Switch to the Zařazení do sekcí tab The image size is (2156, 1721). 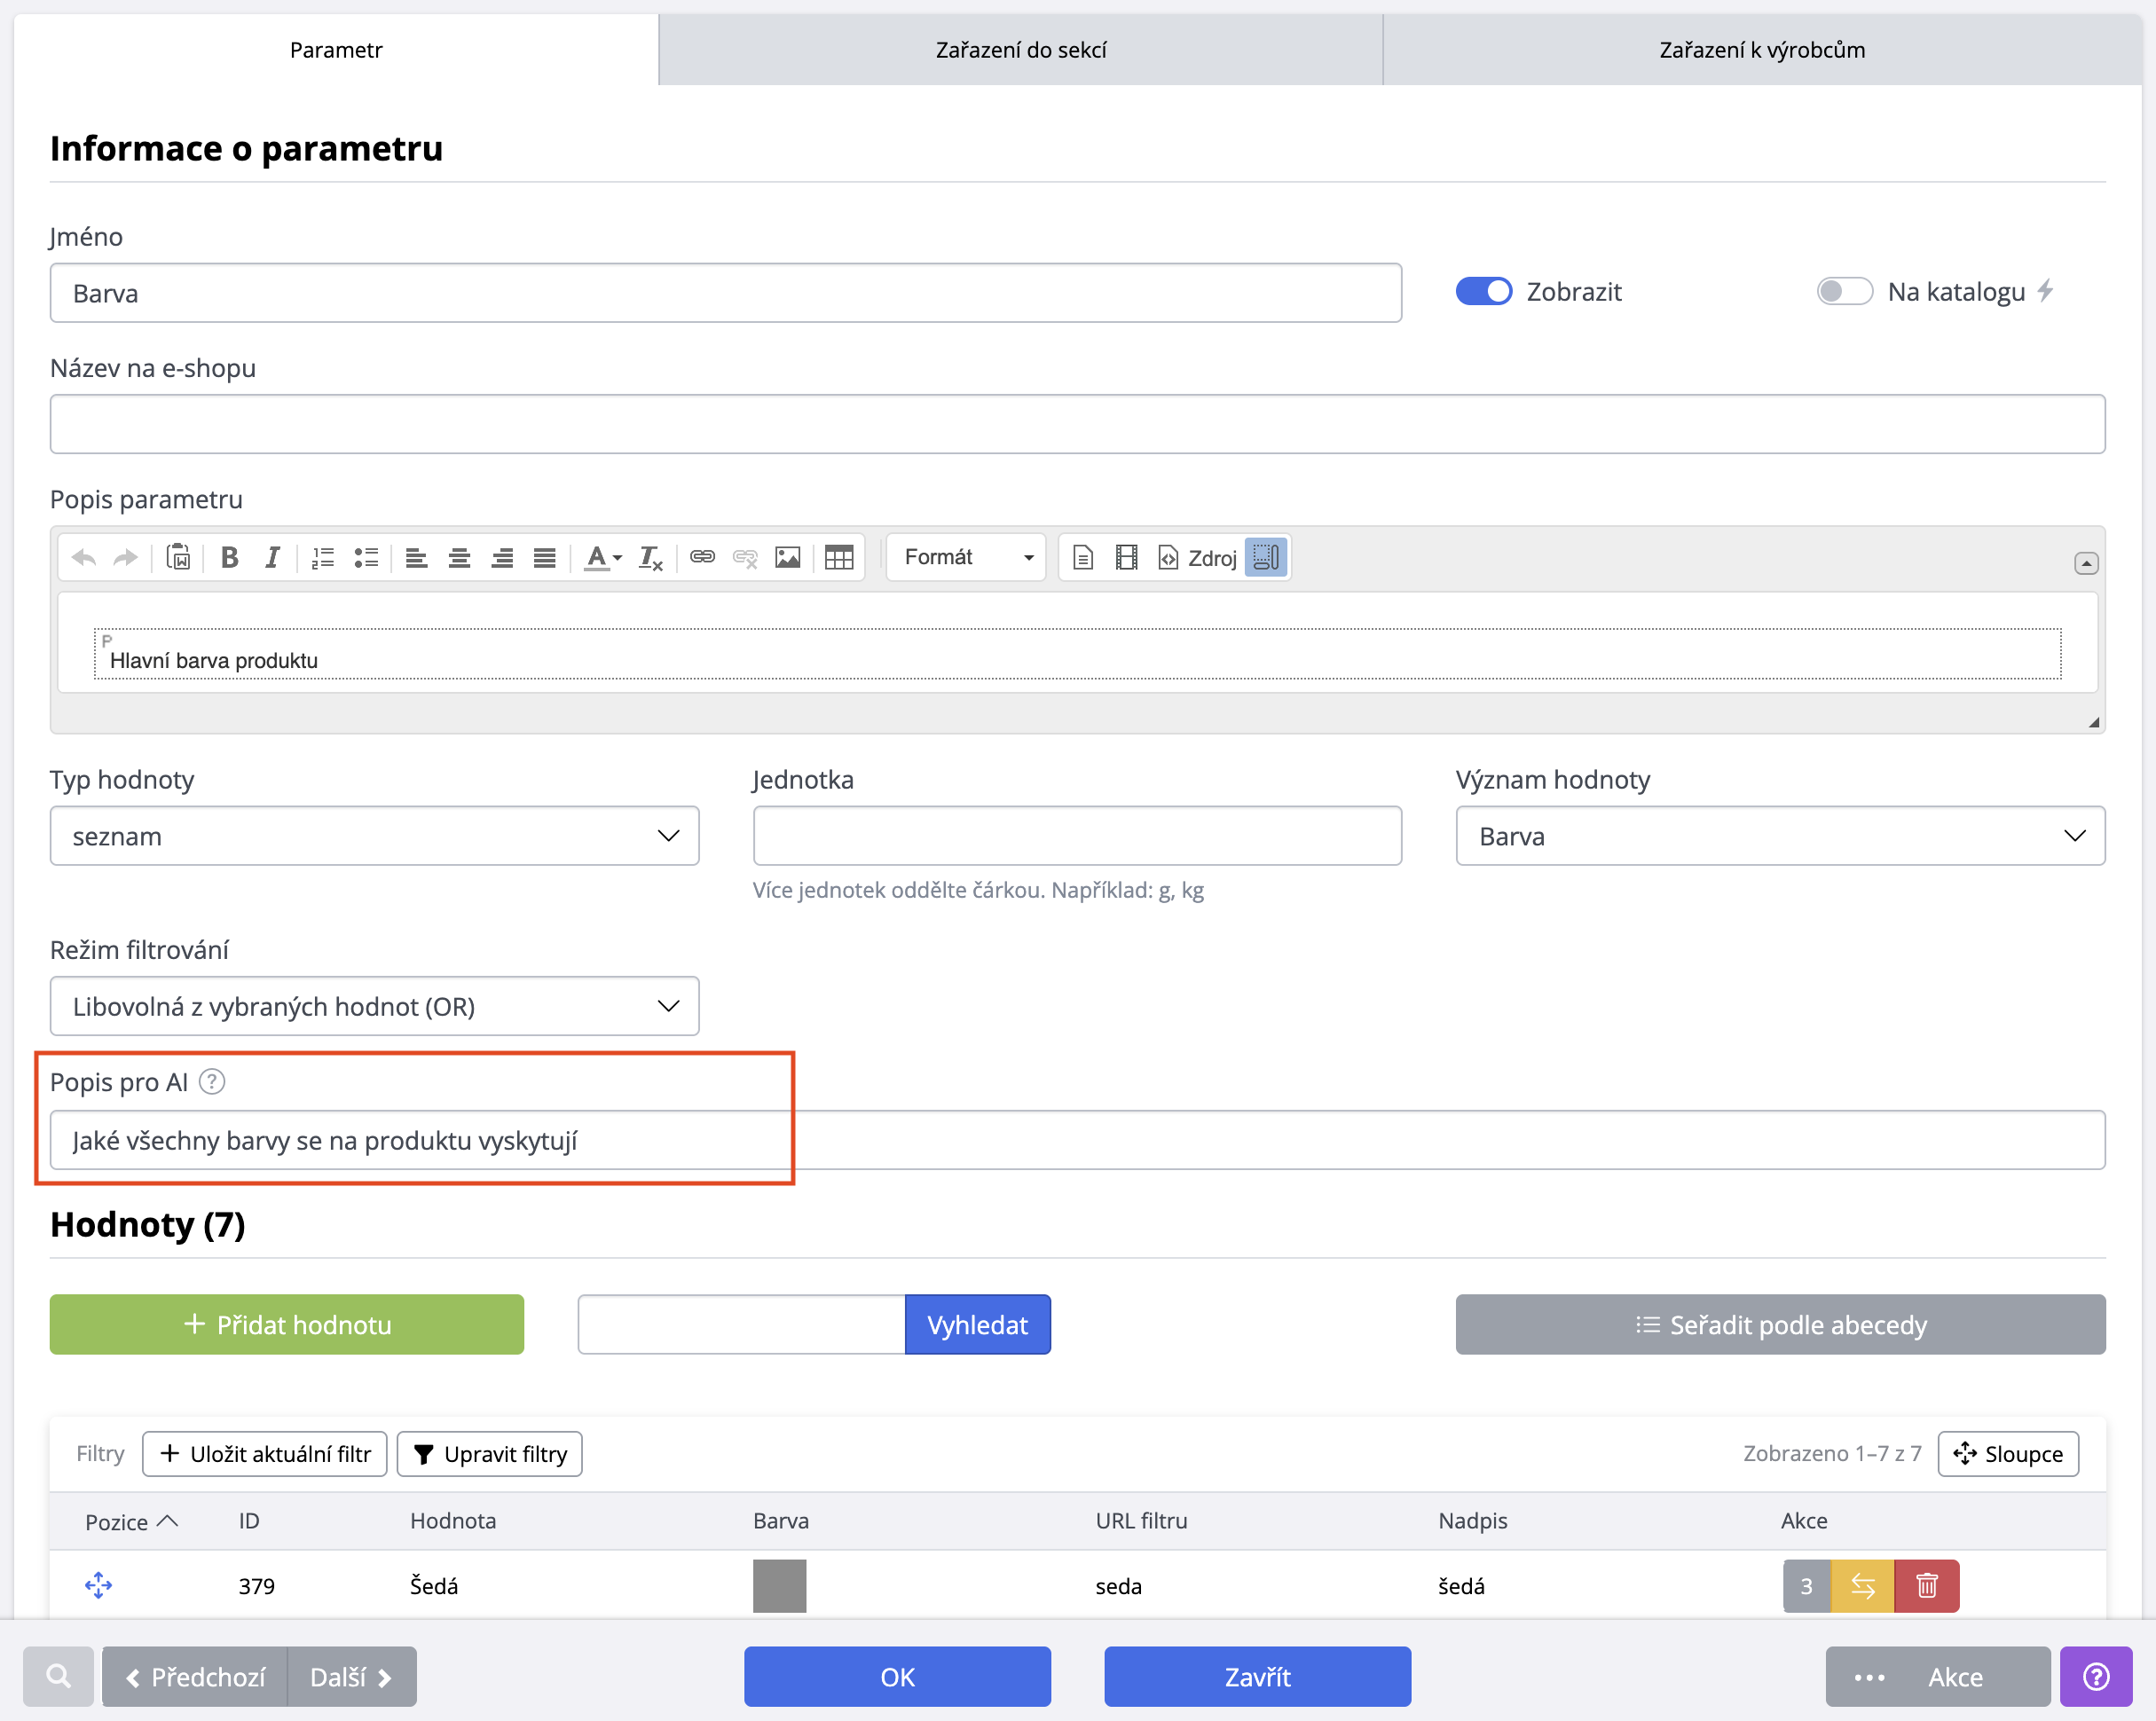pyautogui.click(x=1020, y=49)
